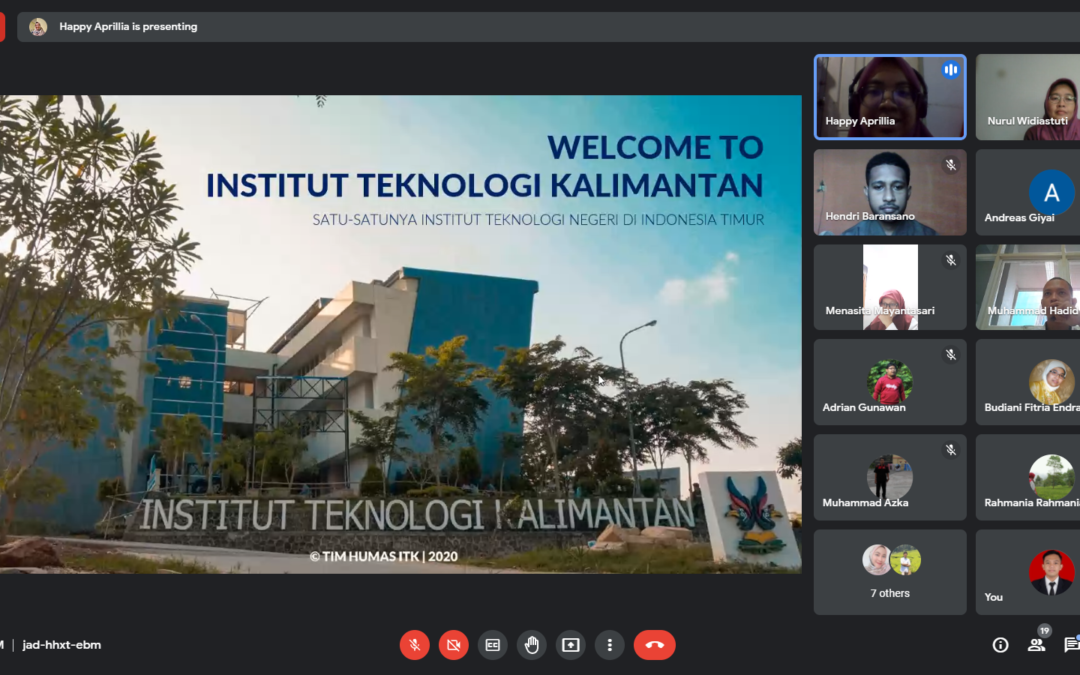Select Budiani Fitria Endra tile

pos(1028,382)
